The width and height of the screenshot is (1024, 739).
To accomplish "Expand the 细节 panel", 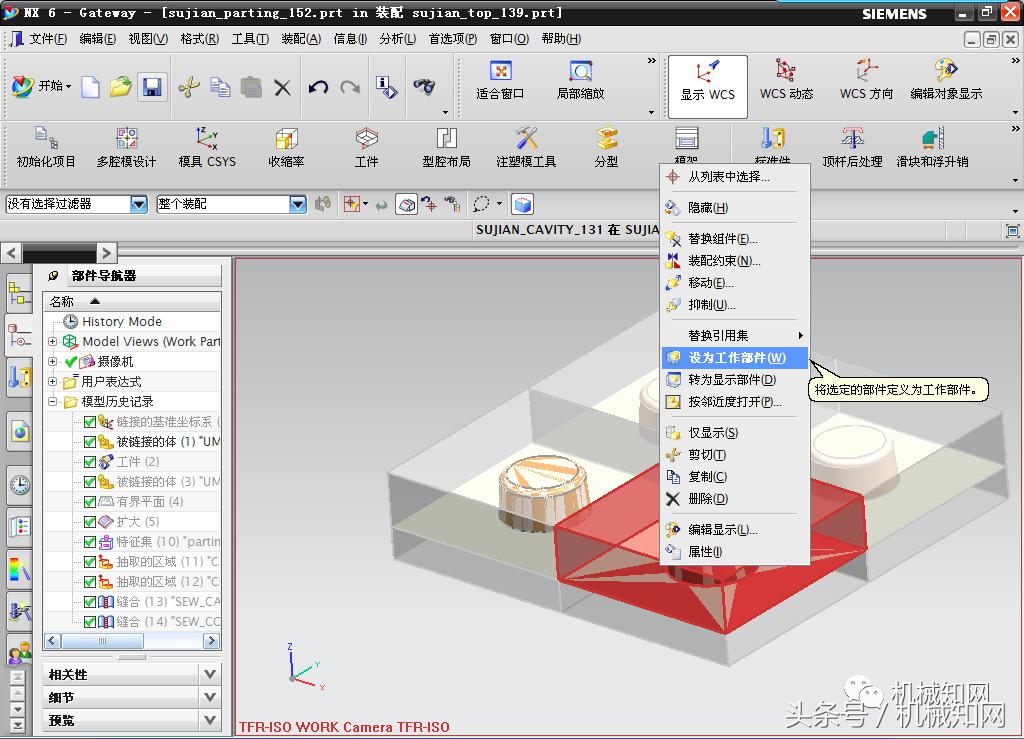I will [x=210, y=697].
